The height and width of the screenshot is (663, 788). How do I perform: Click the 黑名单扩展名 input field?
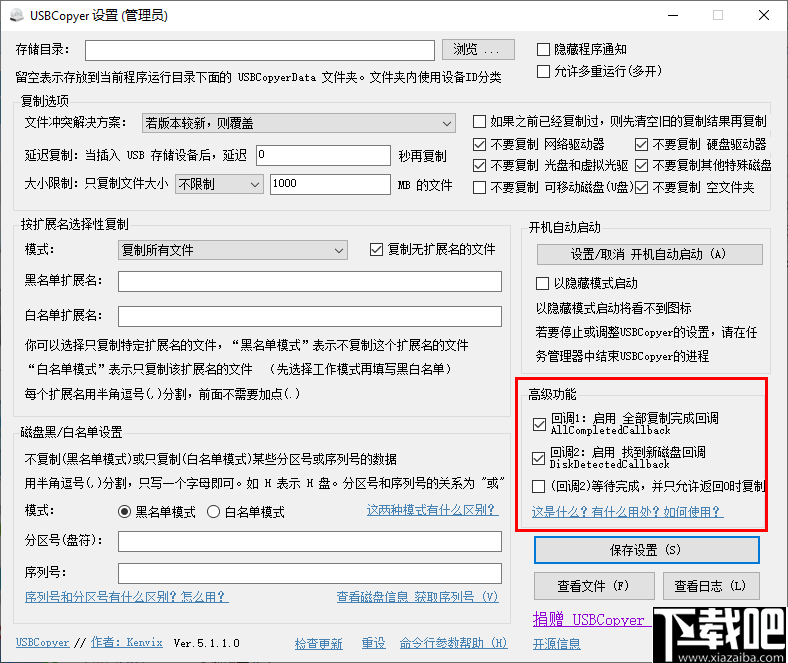coord(310,281)
